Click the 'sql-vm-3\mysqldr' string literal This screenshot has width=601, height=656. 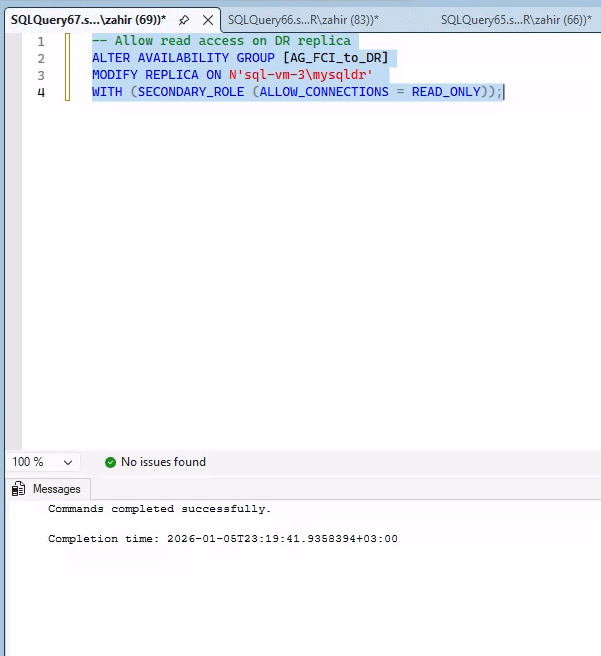pos(300,75)
